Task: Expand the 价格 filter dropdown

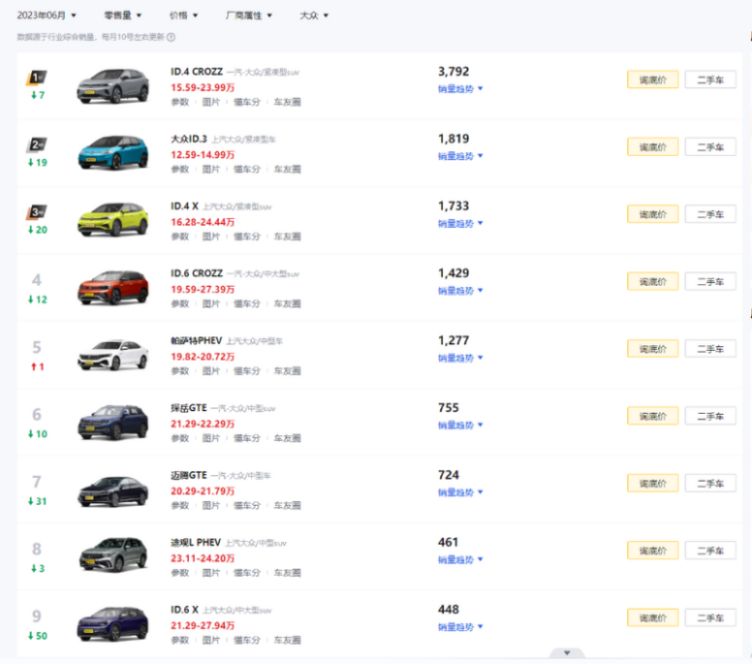Action: point(183,16)
